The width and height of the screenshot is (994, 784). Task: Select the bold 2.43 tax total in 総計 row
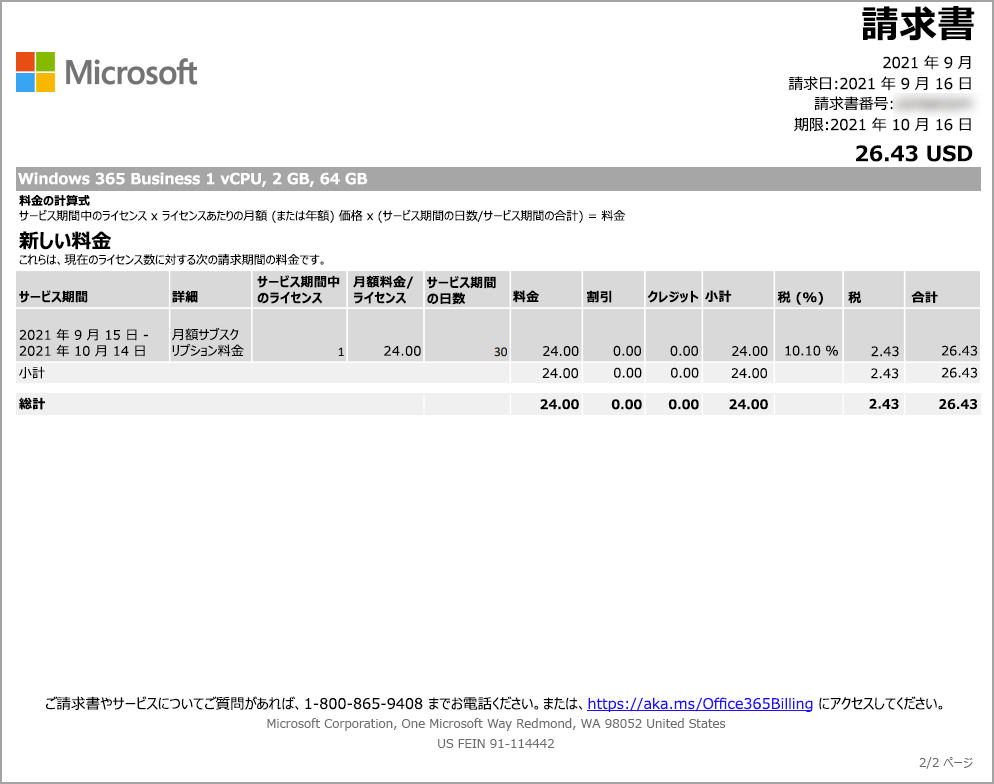[x=874, y=404]
